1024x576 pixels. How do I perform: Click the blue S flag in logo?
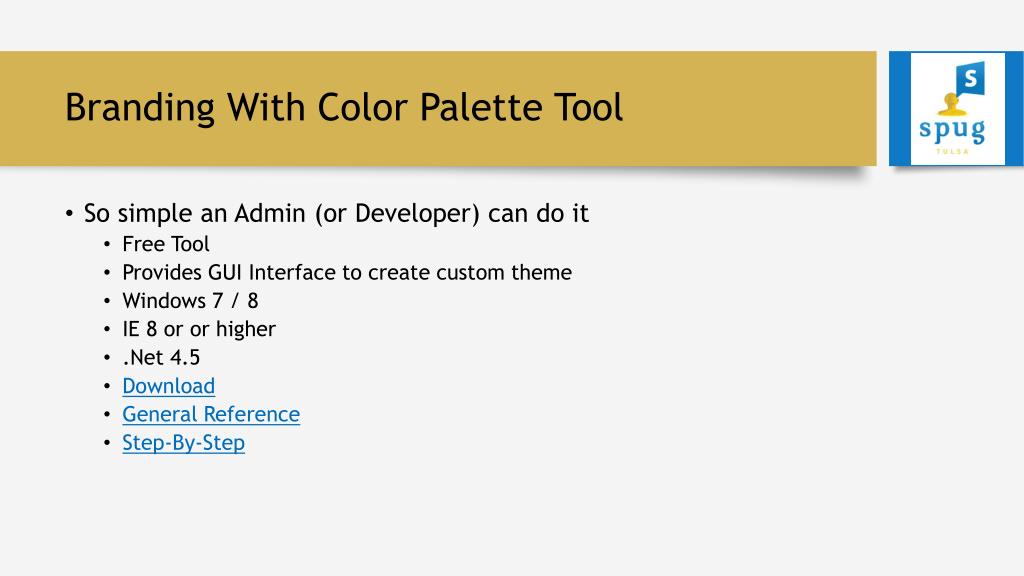(x=970, y=79)
